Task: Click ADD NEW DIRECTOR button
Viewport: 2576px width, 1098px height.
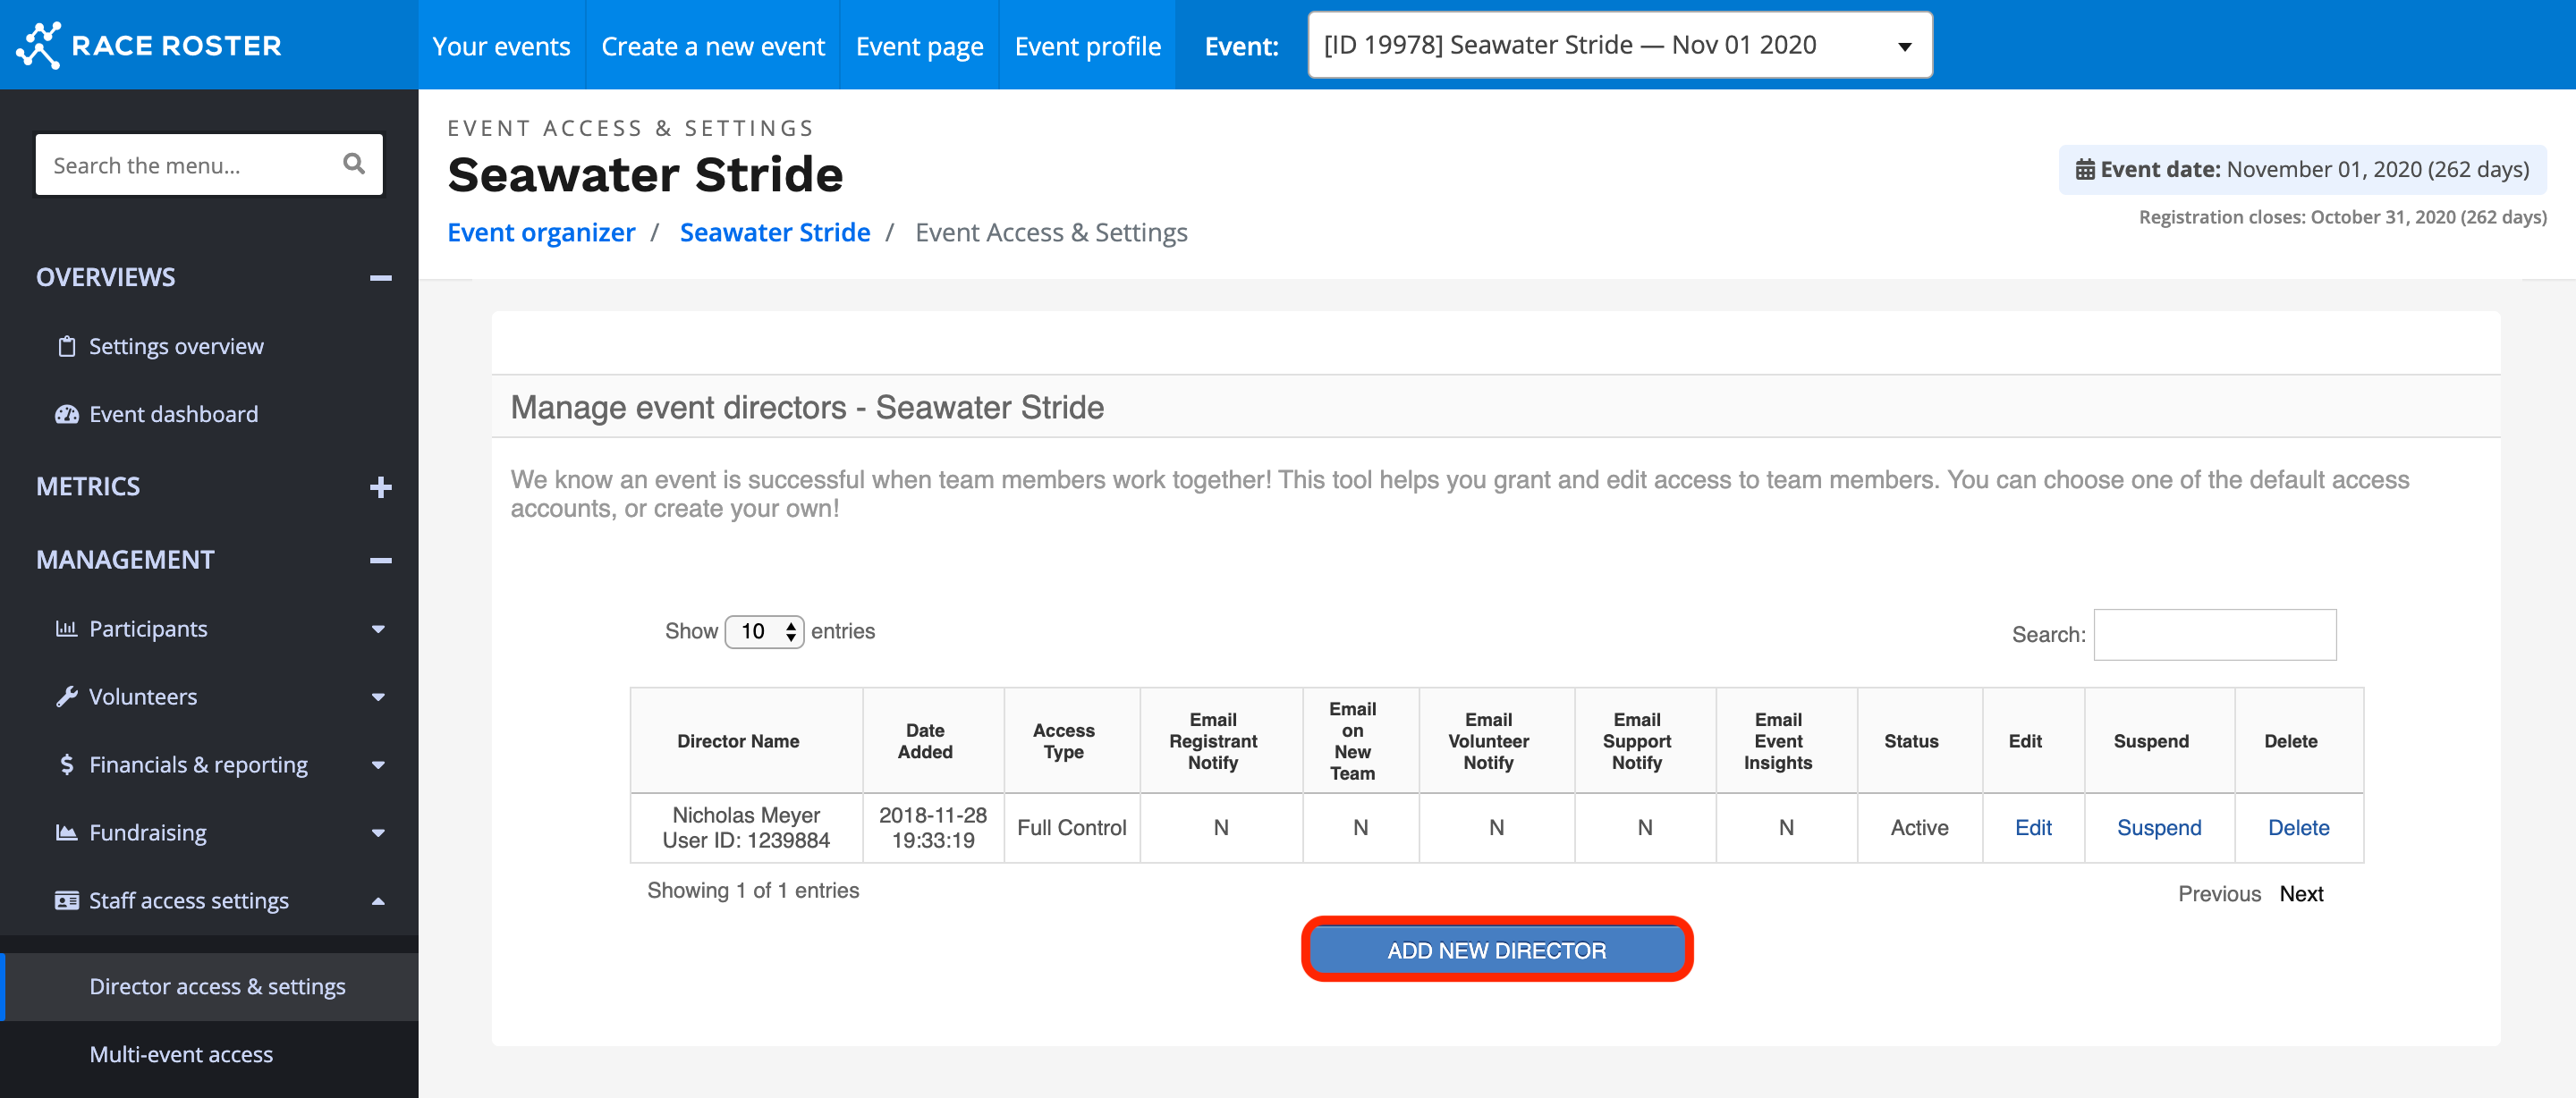Action: coord(1496,950)
